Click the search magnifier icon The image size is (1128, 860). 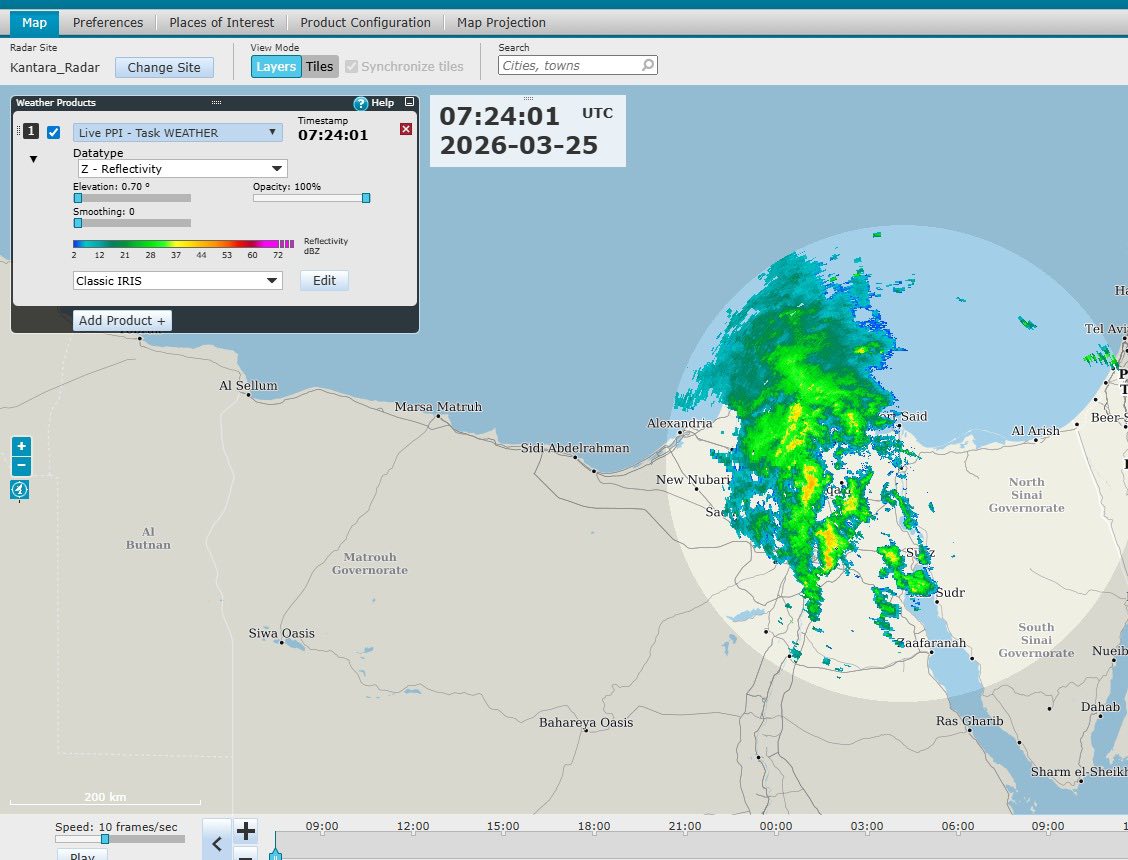[x=647, y=65]
